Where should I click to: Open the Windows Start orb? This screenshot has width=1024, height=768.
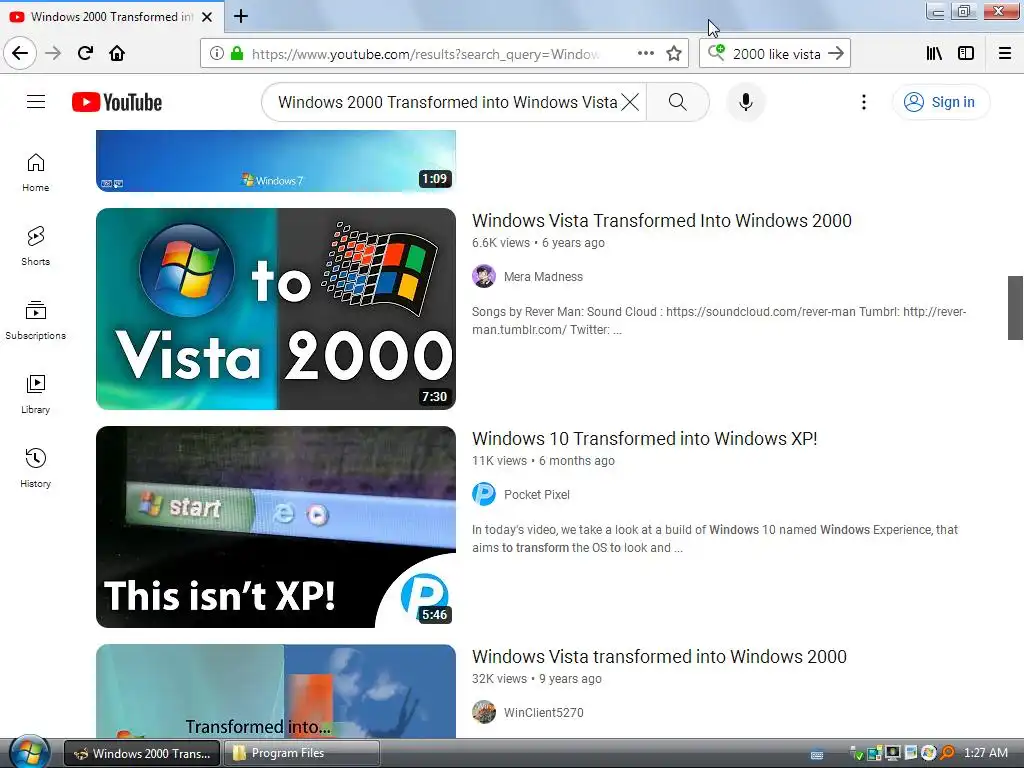click(29, 752)
